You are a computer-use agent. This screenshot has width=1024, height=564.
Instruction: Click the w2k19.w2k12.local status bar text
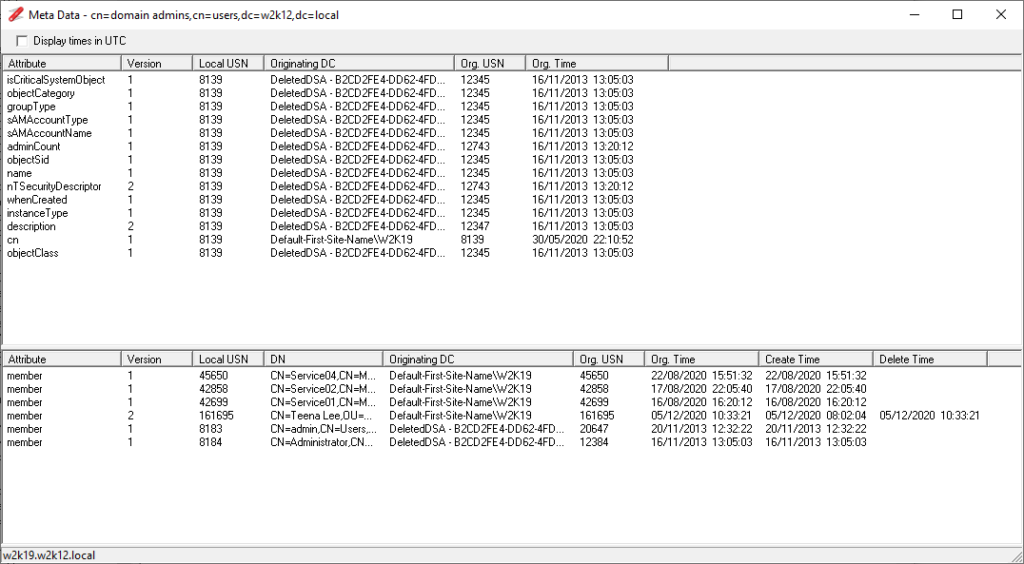tap(49, 556)
